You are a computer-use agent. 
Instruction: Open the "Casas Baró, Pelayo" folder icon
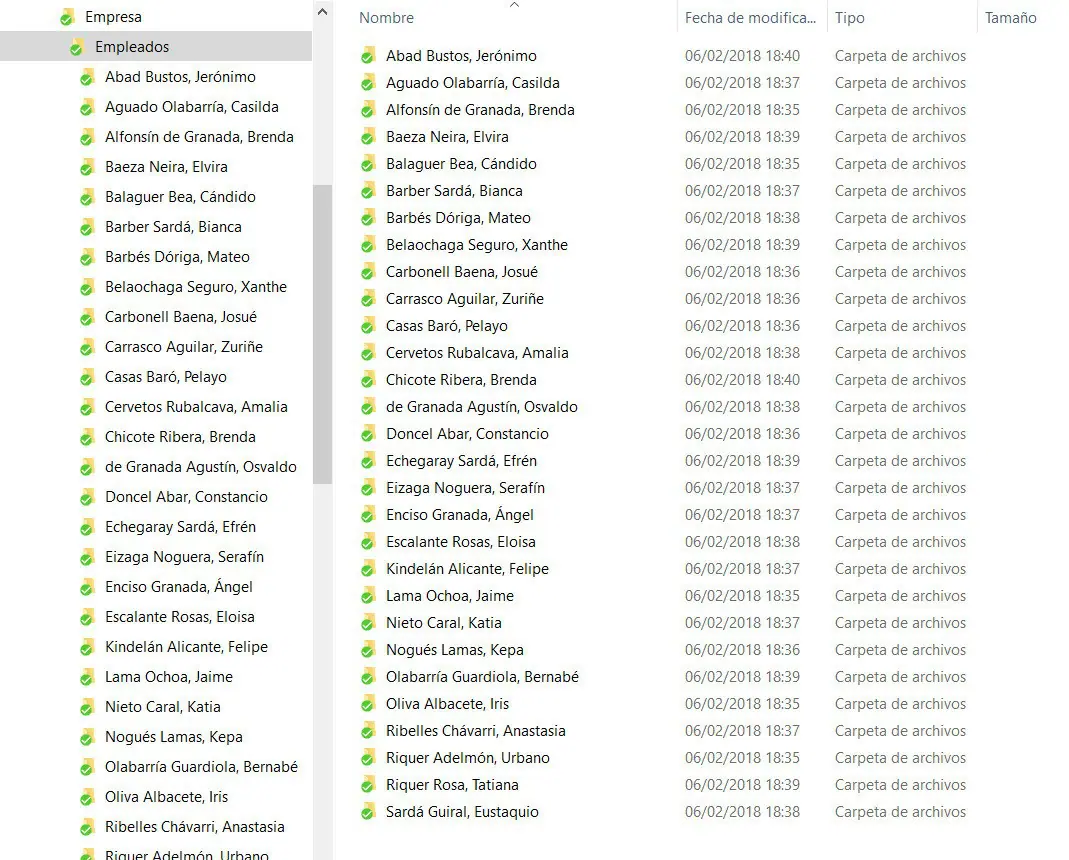(370, 325)
